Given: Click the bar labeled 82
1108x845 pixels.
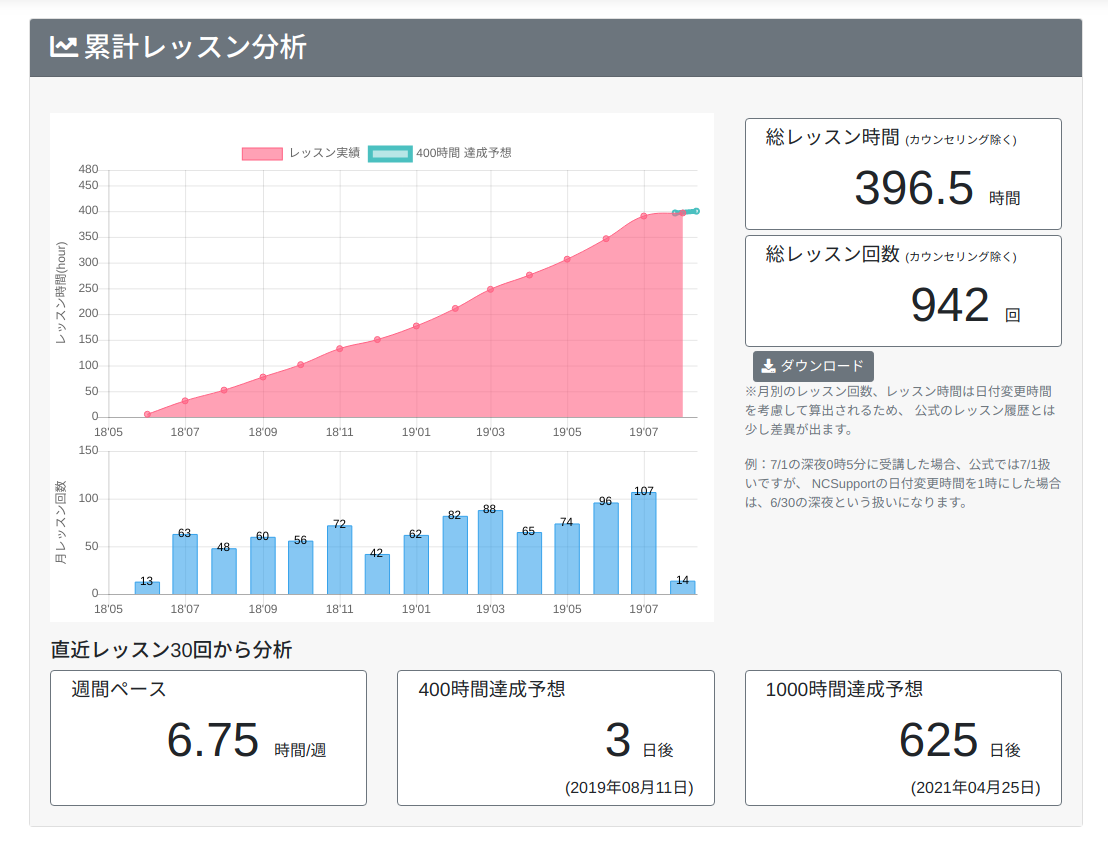Looking at the screenshot, I should click(x=455, y=555).
